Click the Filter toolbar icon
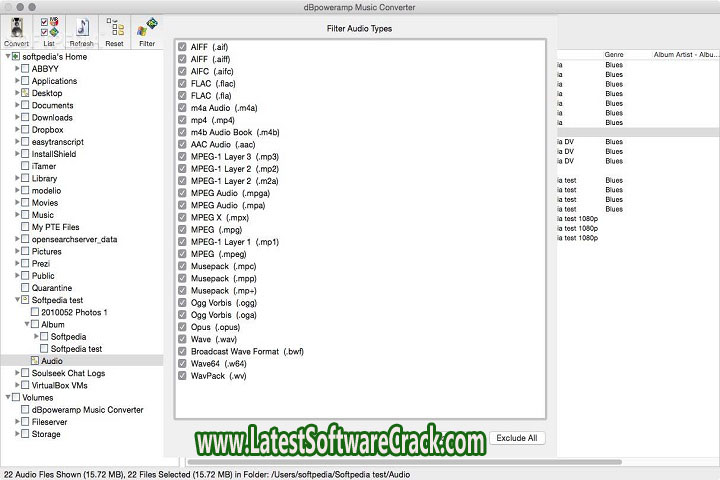720x480 pixels. (147, 27)
